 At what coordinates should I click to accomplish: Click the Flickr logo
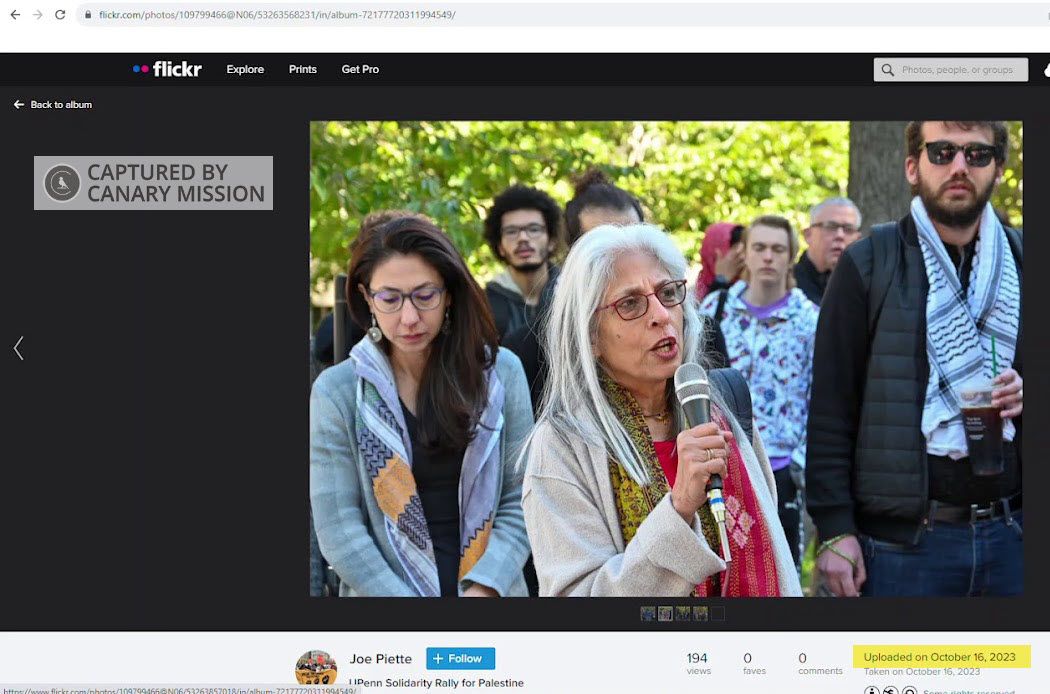click(167, 69)
